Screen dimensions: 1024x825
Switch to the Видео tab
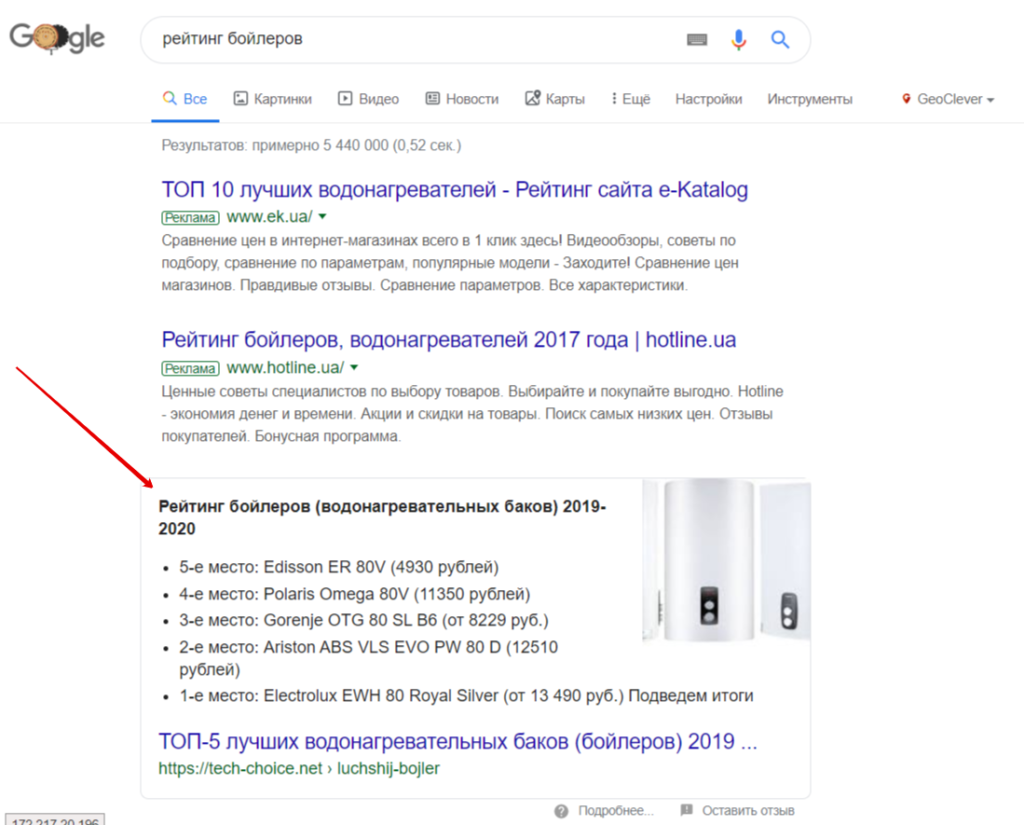point(368,99)
